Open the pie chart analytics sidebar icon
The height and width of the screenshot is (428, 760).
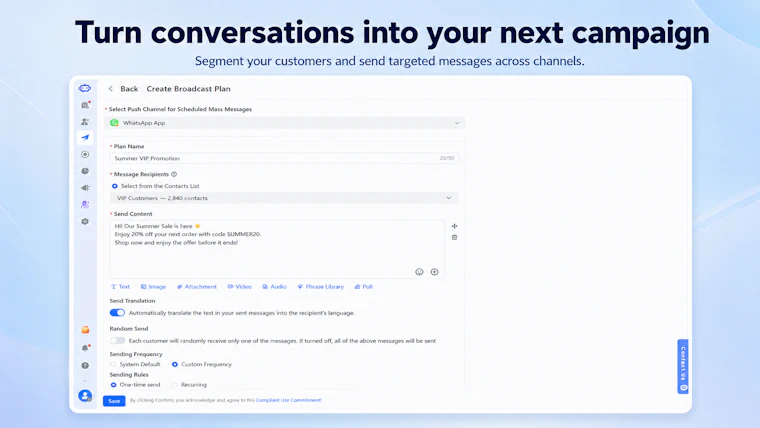[x=85, y=171]
